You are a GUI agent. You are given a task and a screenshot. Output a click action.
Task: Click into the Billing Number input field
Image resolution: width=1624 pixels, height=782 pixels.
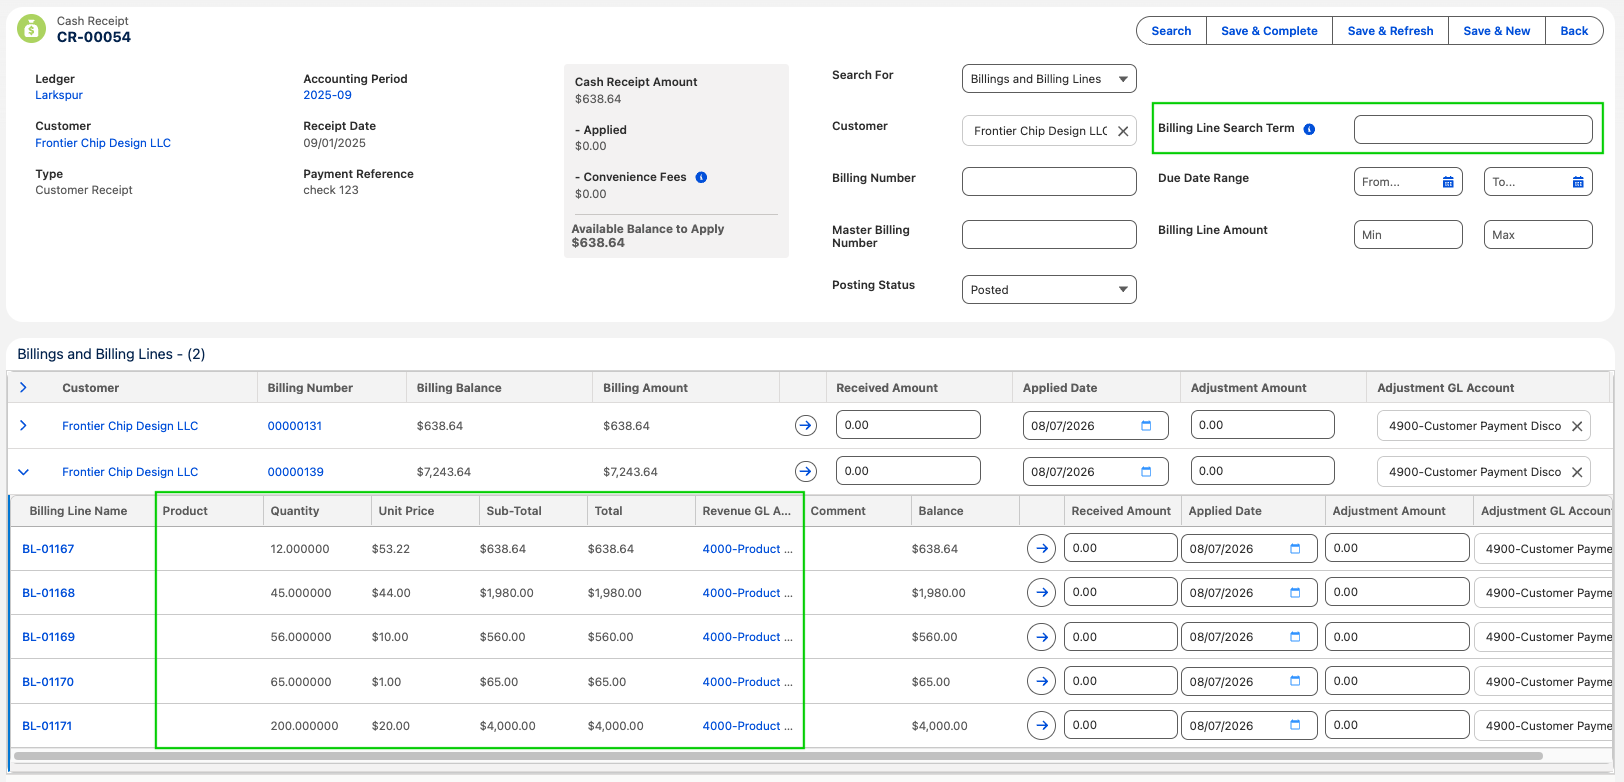1049,182
